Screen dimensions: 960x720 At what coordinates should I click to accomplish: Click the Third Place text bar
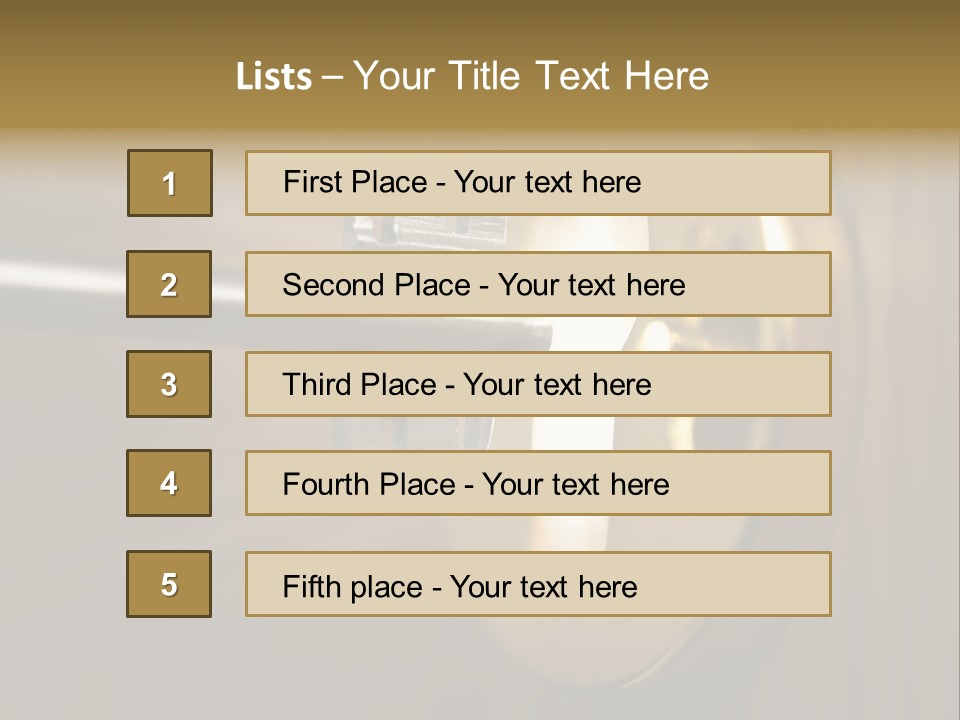538,384
